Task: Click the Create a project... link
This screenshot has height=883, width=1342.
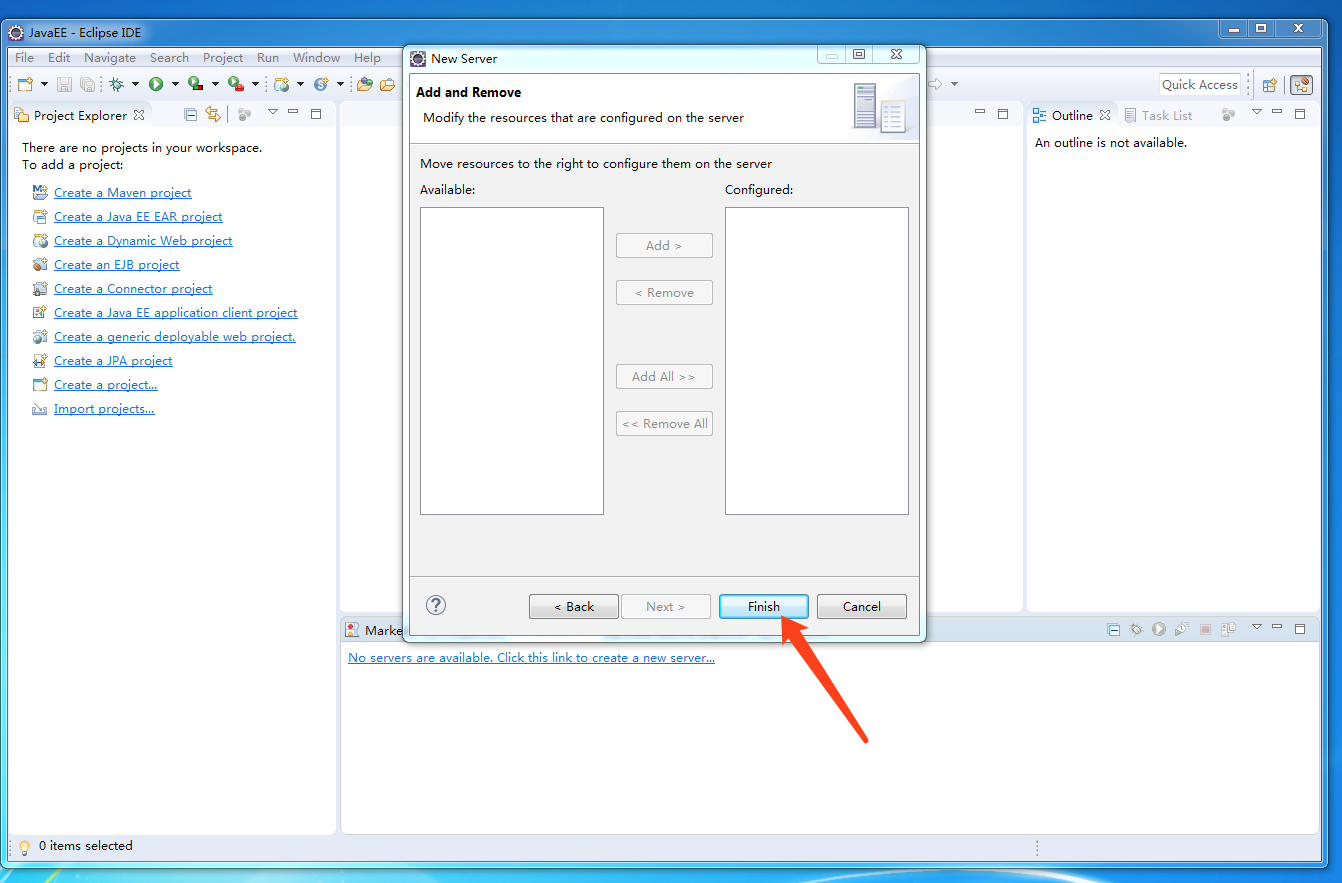Action: [106, 385]
